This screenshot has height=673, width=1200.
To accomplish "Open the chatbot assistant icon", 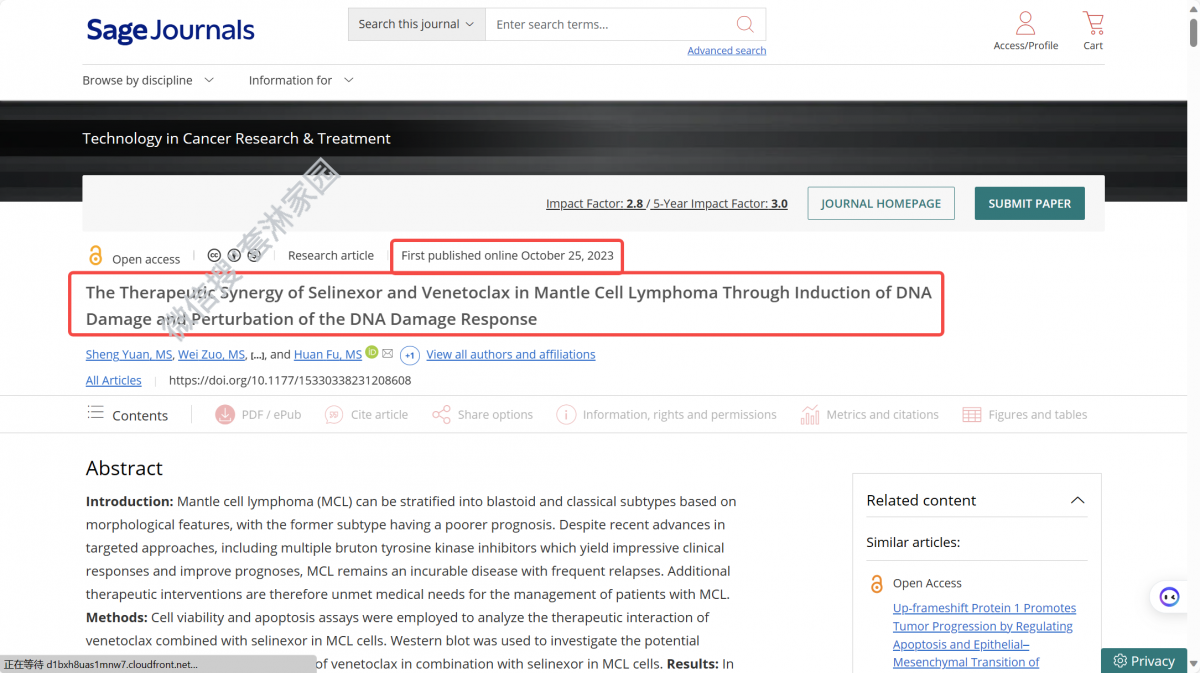I will [x=1169, y=596].
